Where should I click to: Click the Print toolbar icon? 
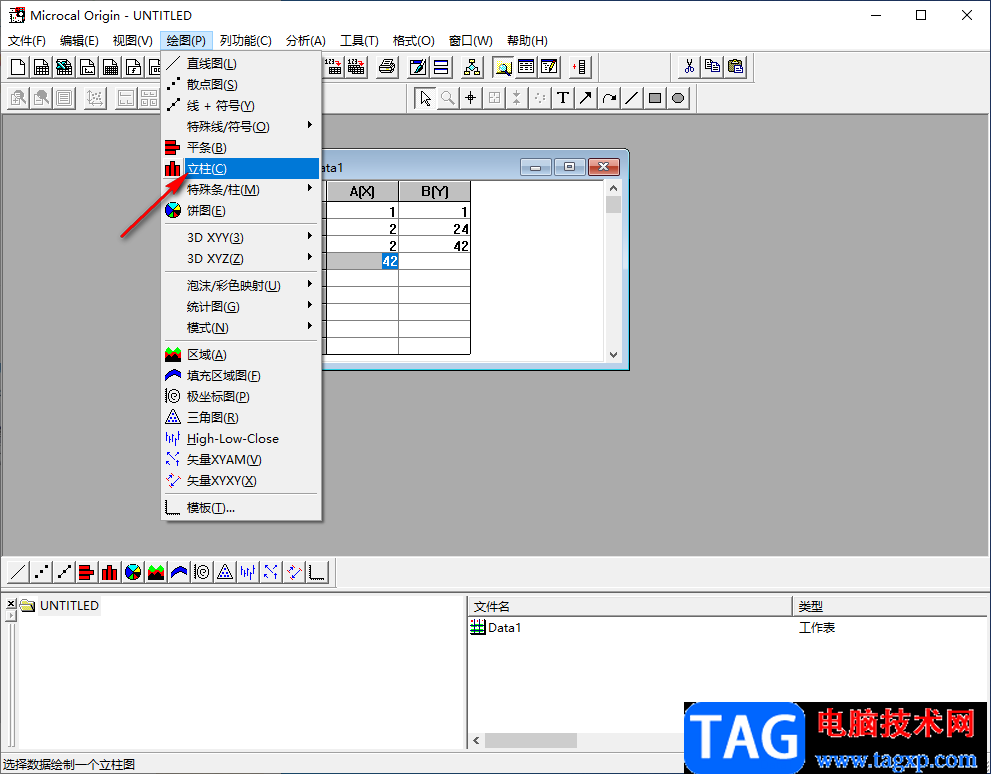pyautogui.click(x=387, y=66)
